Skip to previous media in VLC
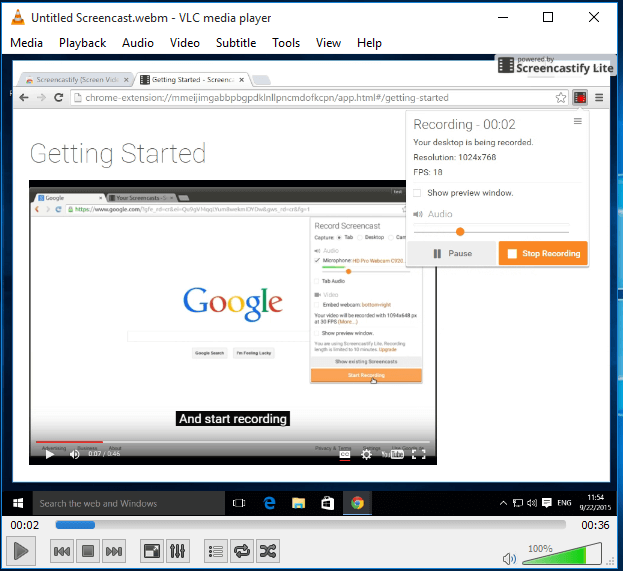Screen dimensions: 623x571 pos(62,551)
